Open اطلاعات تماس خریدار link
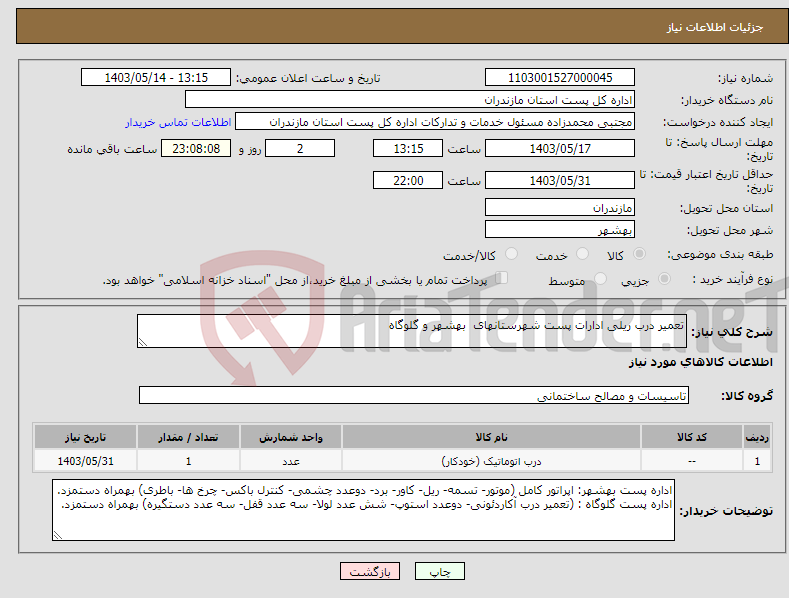This screenshot has height=598, width=789. pos(178,122)
